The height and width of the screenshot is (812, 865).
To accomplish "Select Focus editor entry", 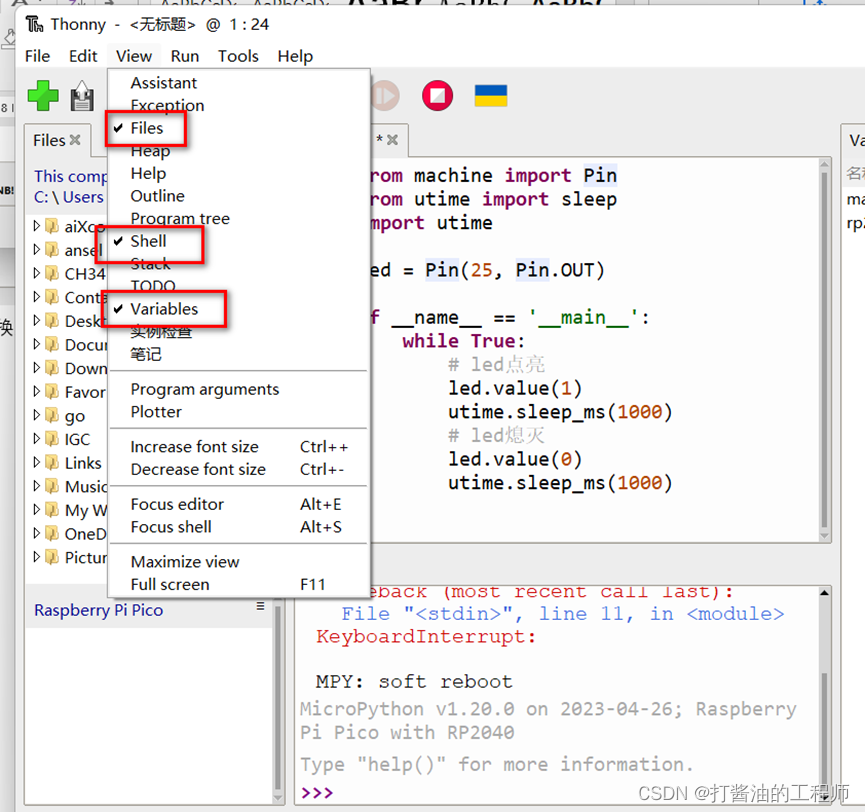I will coord(239,504).
